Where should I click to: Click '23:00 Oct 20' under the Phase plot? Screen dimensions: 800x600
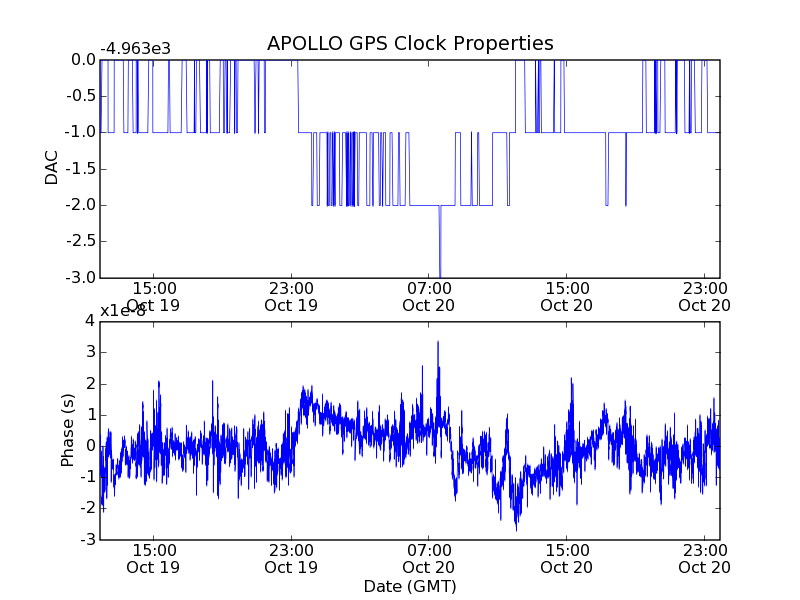705,559
